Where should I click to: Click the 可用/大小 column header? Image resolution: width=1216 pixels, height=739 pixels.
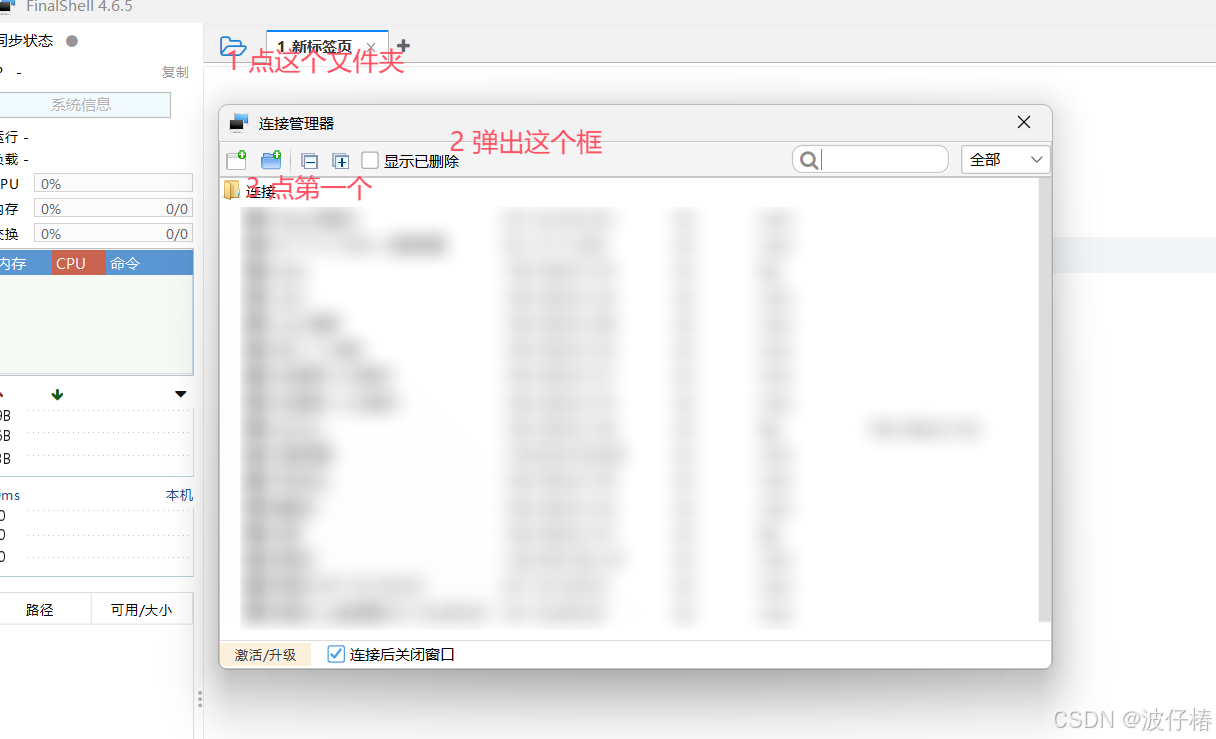point(142,610)
